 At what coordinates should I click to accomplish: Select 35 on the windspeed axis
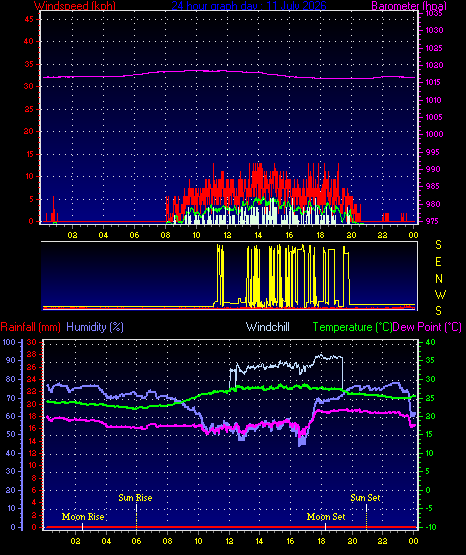tap(29, 64)
